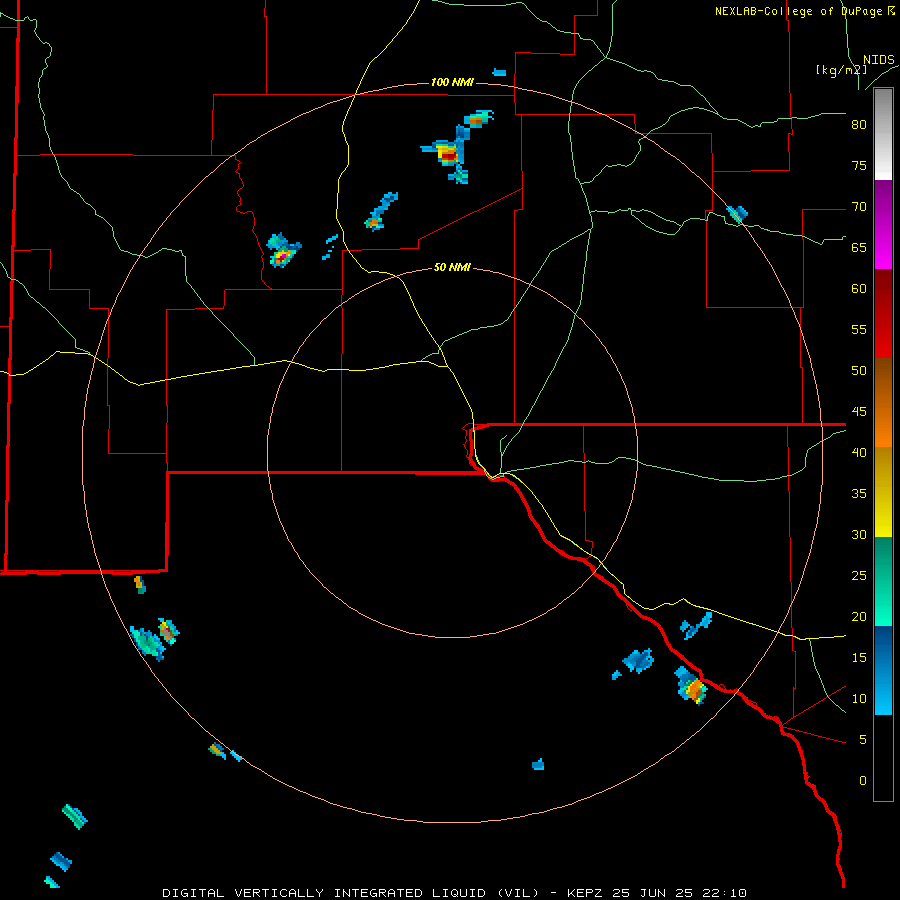Click the 75 value on the scale
Screen dimensions: 900x900
click(x=859, y=165)
